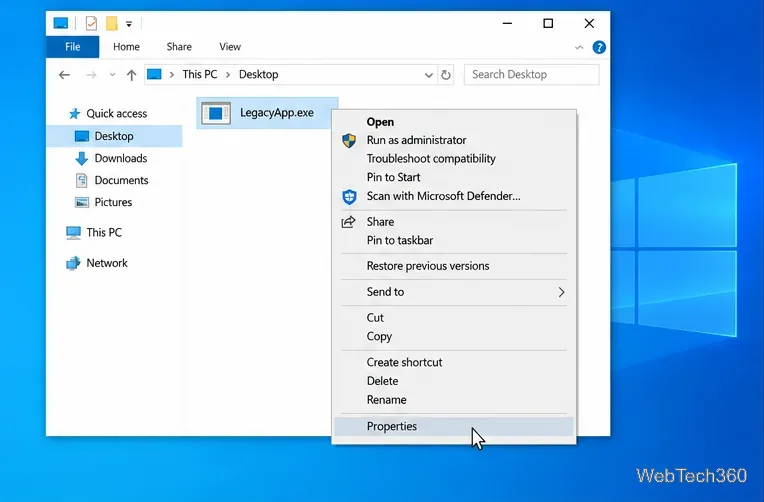Select Quick access in the navigation pane
This screenshot has height=502, width=764.
pyautogui.click(x=116, y=114)
